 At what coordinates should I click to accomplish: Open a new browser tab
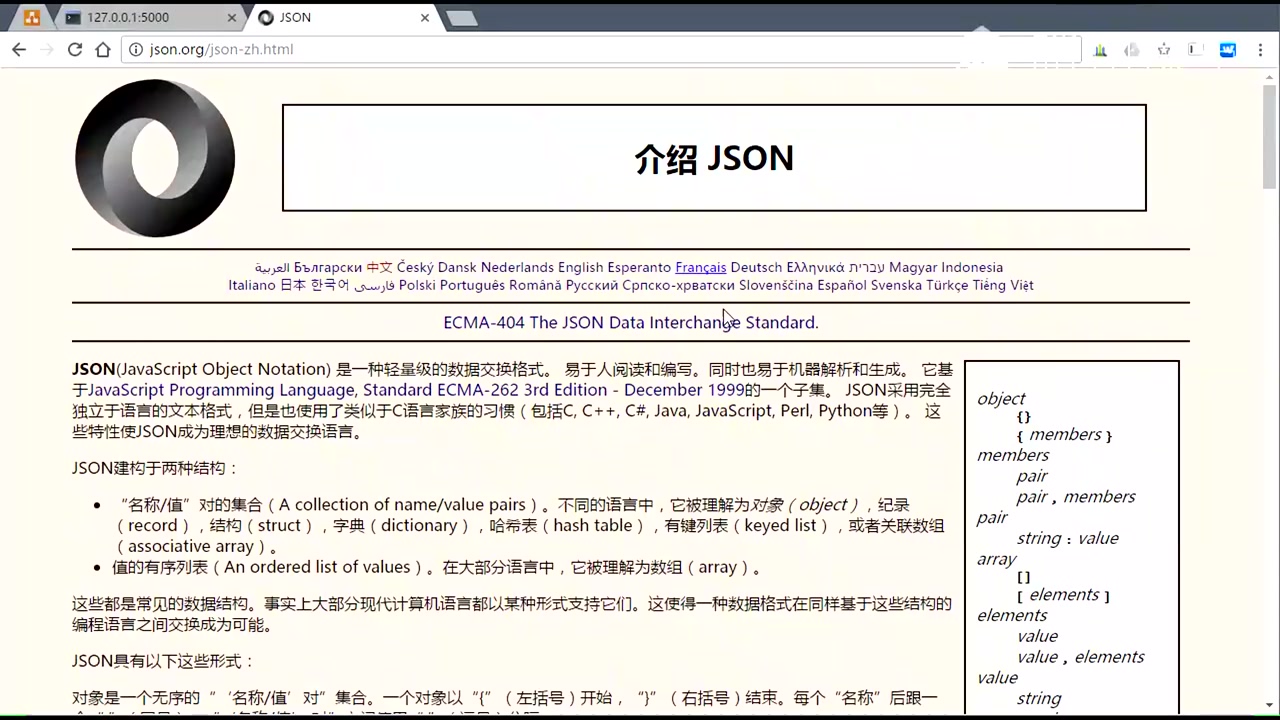[x=461, y=16]
